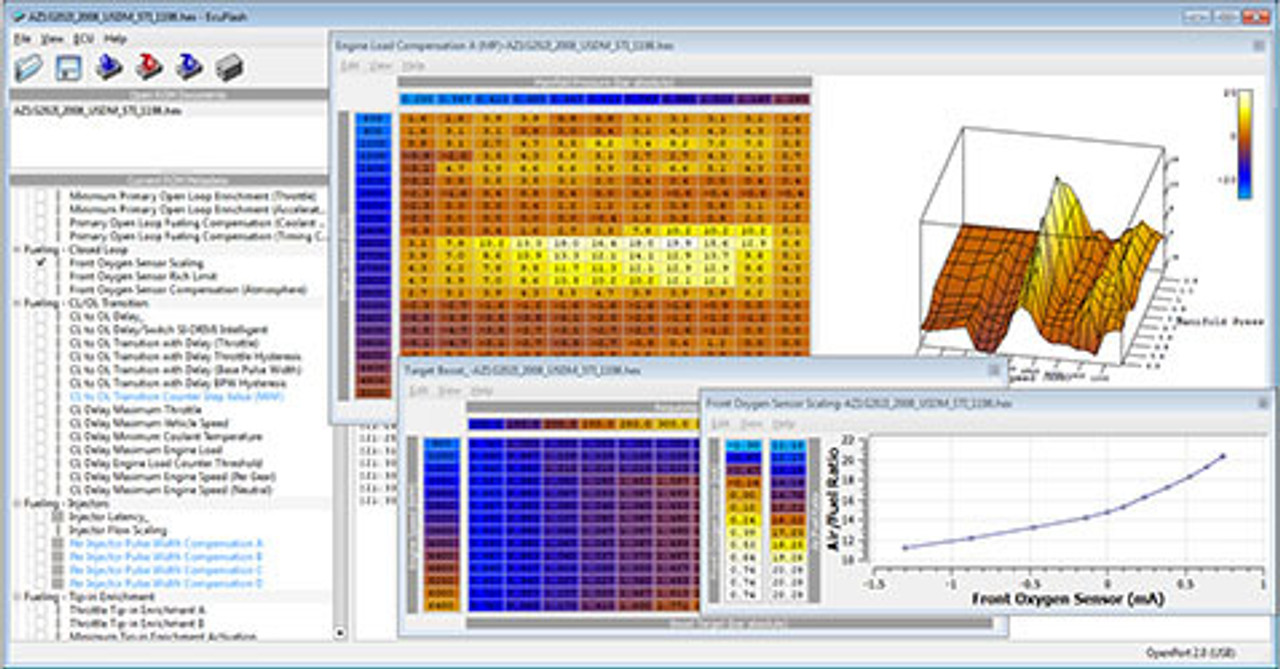Close the Engine Load Compensation A window
This screenshot has width=1280, height=669.
tap(1259, 46)
